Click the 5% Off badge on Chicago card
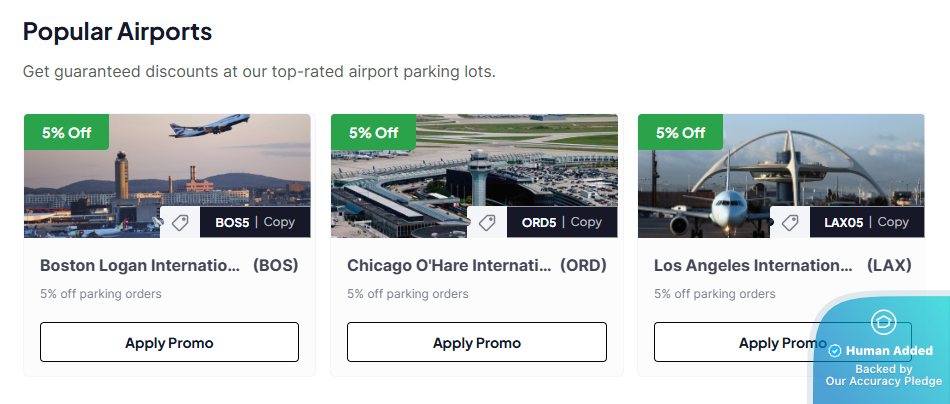Image resolution: width=950 pixels, height=404 pixels. tap(373, 132)
